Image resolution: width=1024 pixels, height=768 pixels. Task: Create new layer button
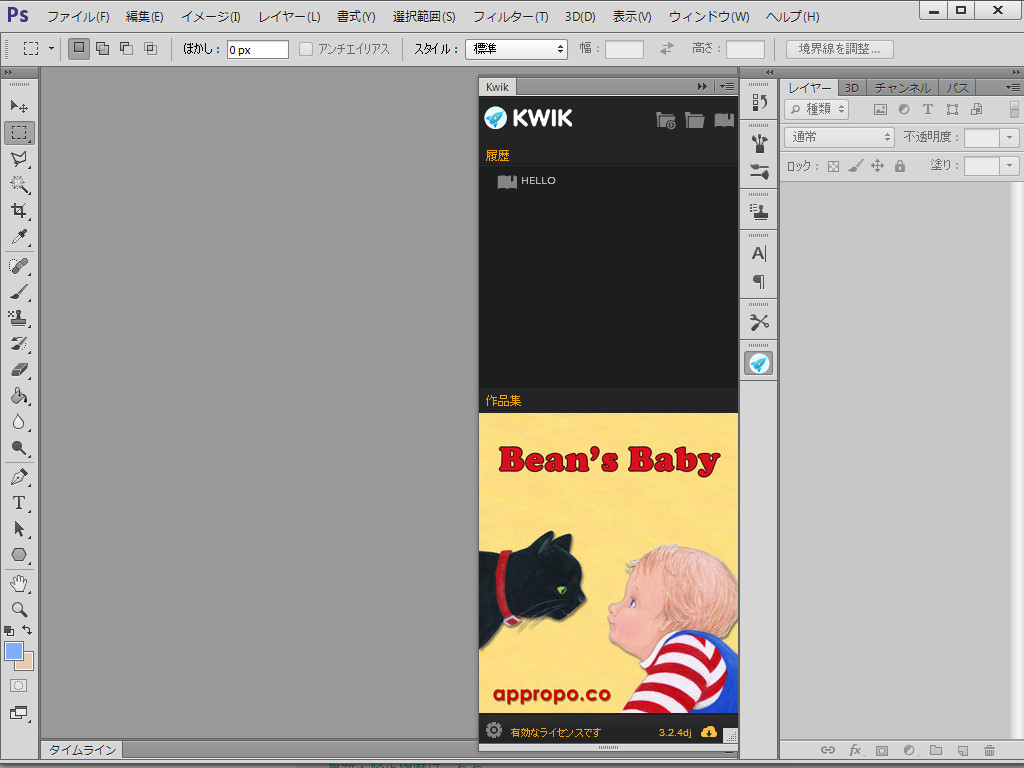point(962,750)
